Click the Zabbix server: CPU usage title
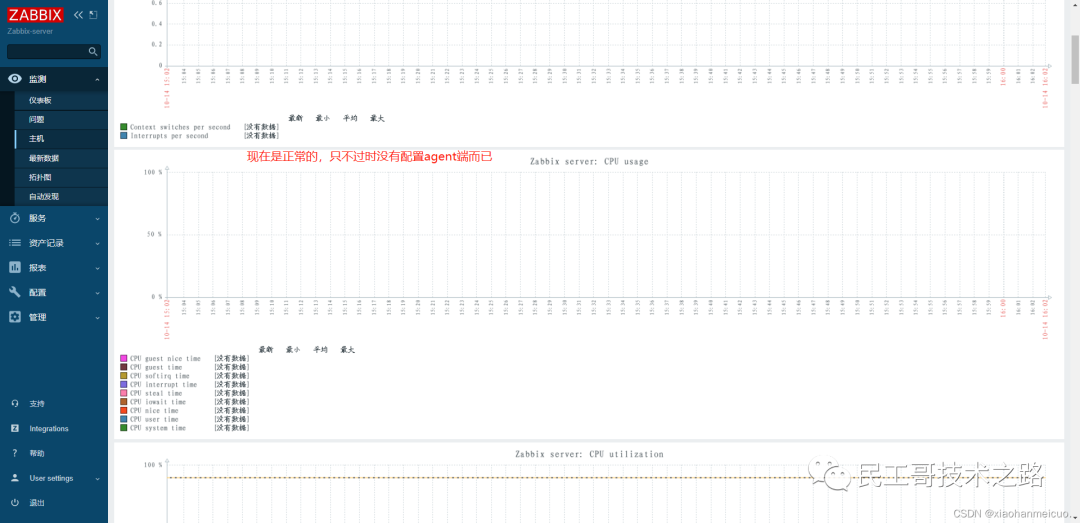The image size is (1080, 523). [x=589, y=161]
